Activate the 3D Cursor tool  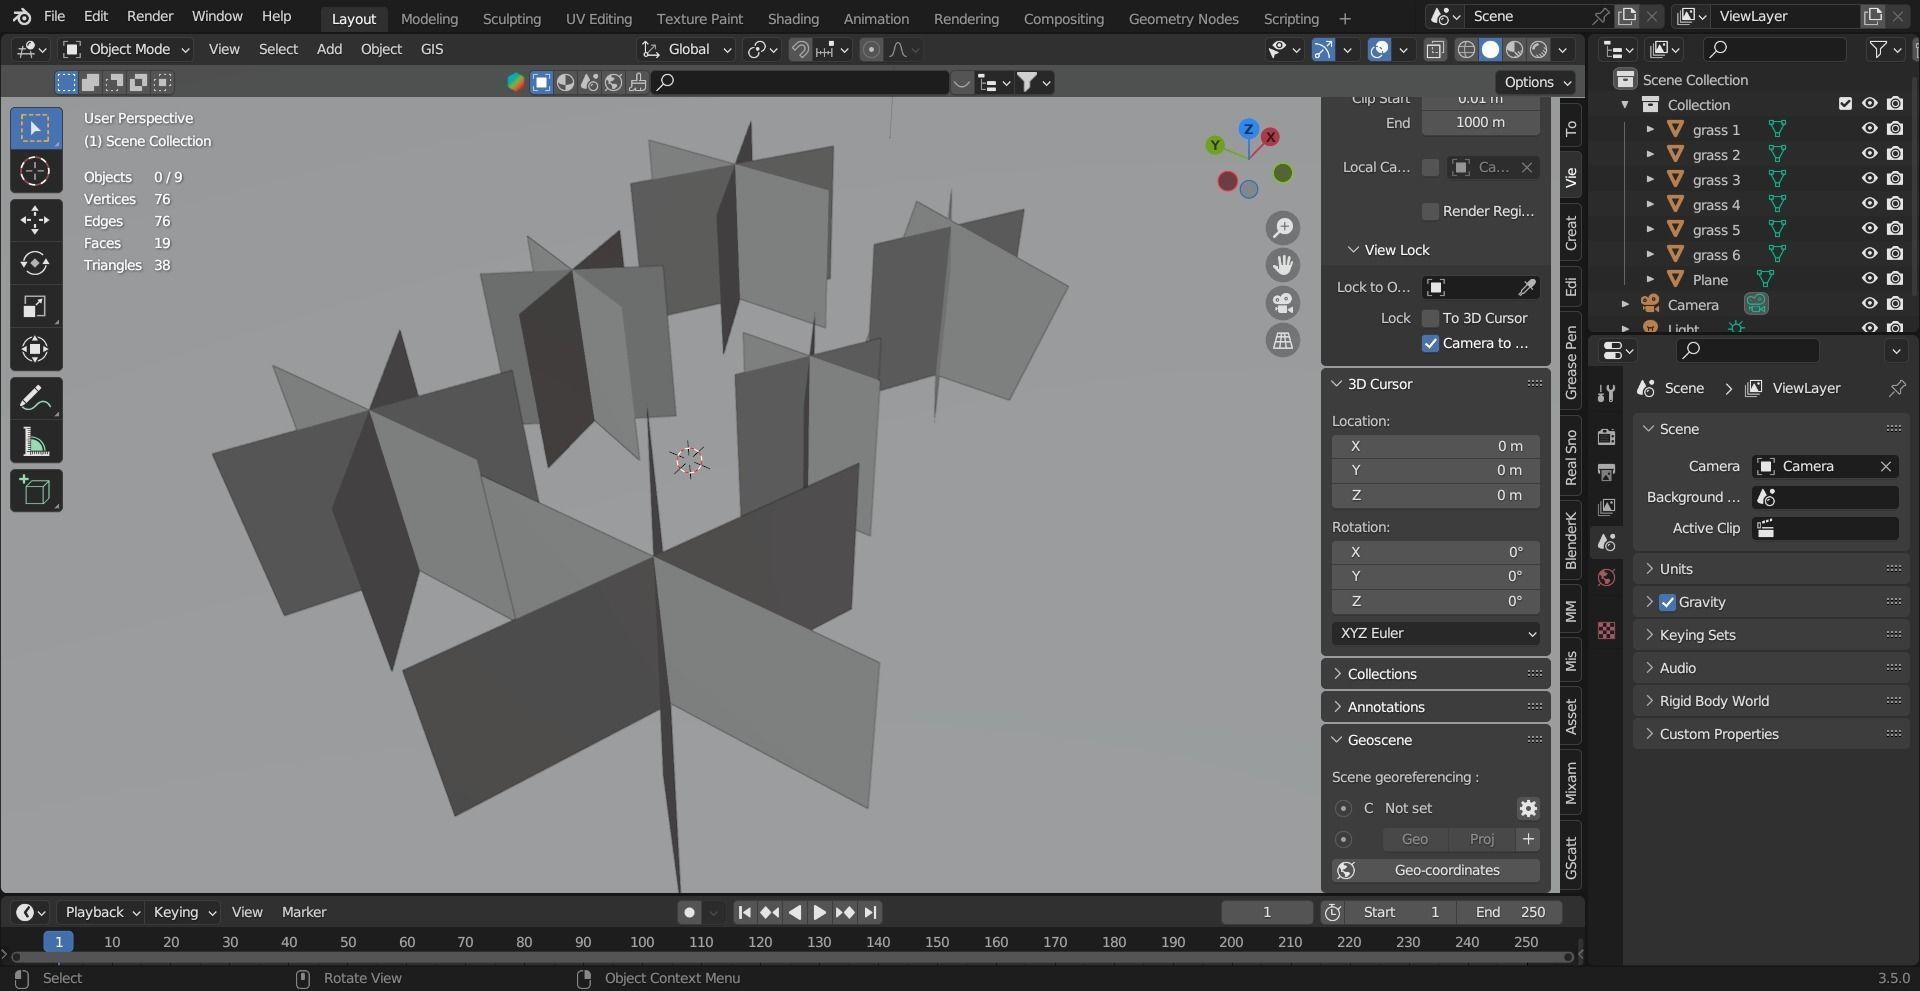36,171
